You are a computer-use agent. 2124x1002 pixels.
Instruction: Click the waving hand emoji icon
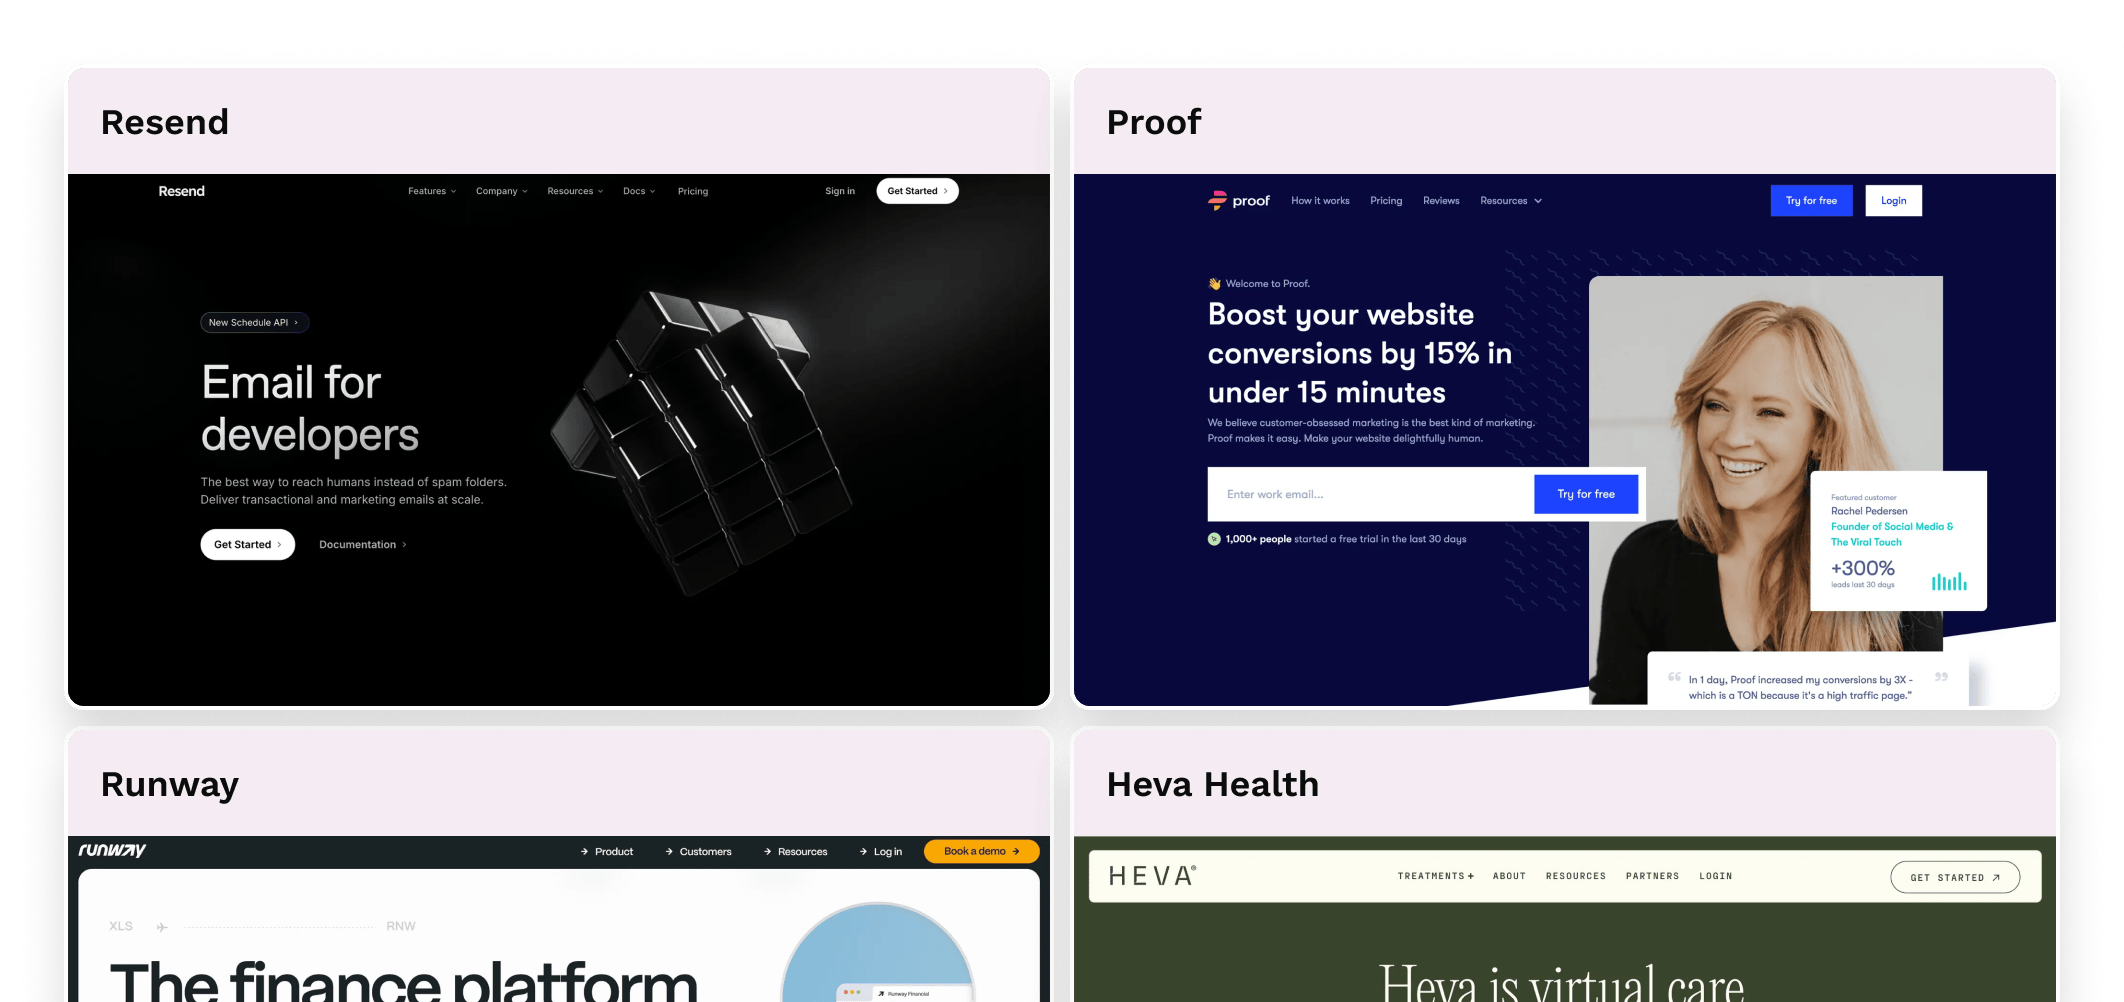click(1214, 284)
